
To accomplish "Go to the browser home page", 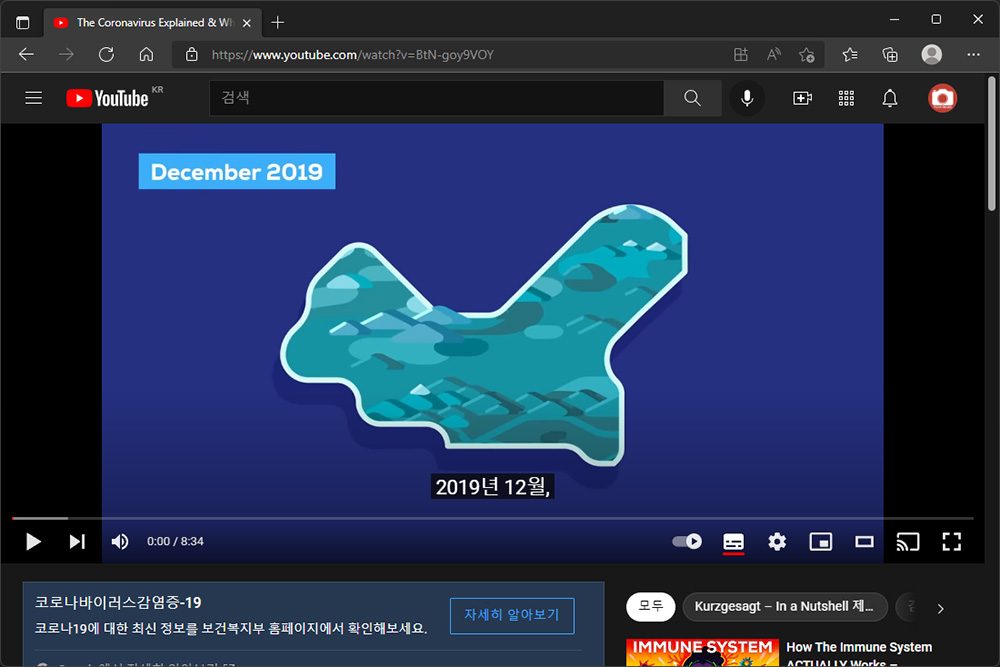I will pos(146,55).
